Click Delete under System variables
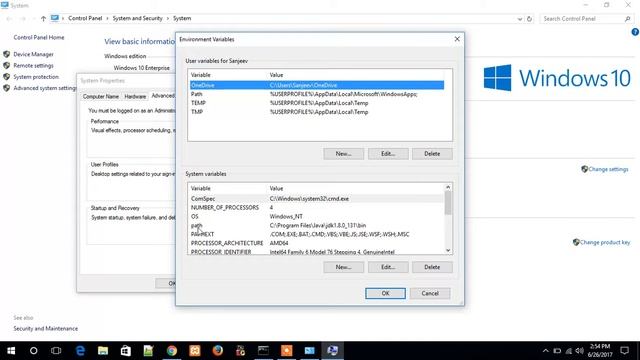 click(x=432, y=267)
